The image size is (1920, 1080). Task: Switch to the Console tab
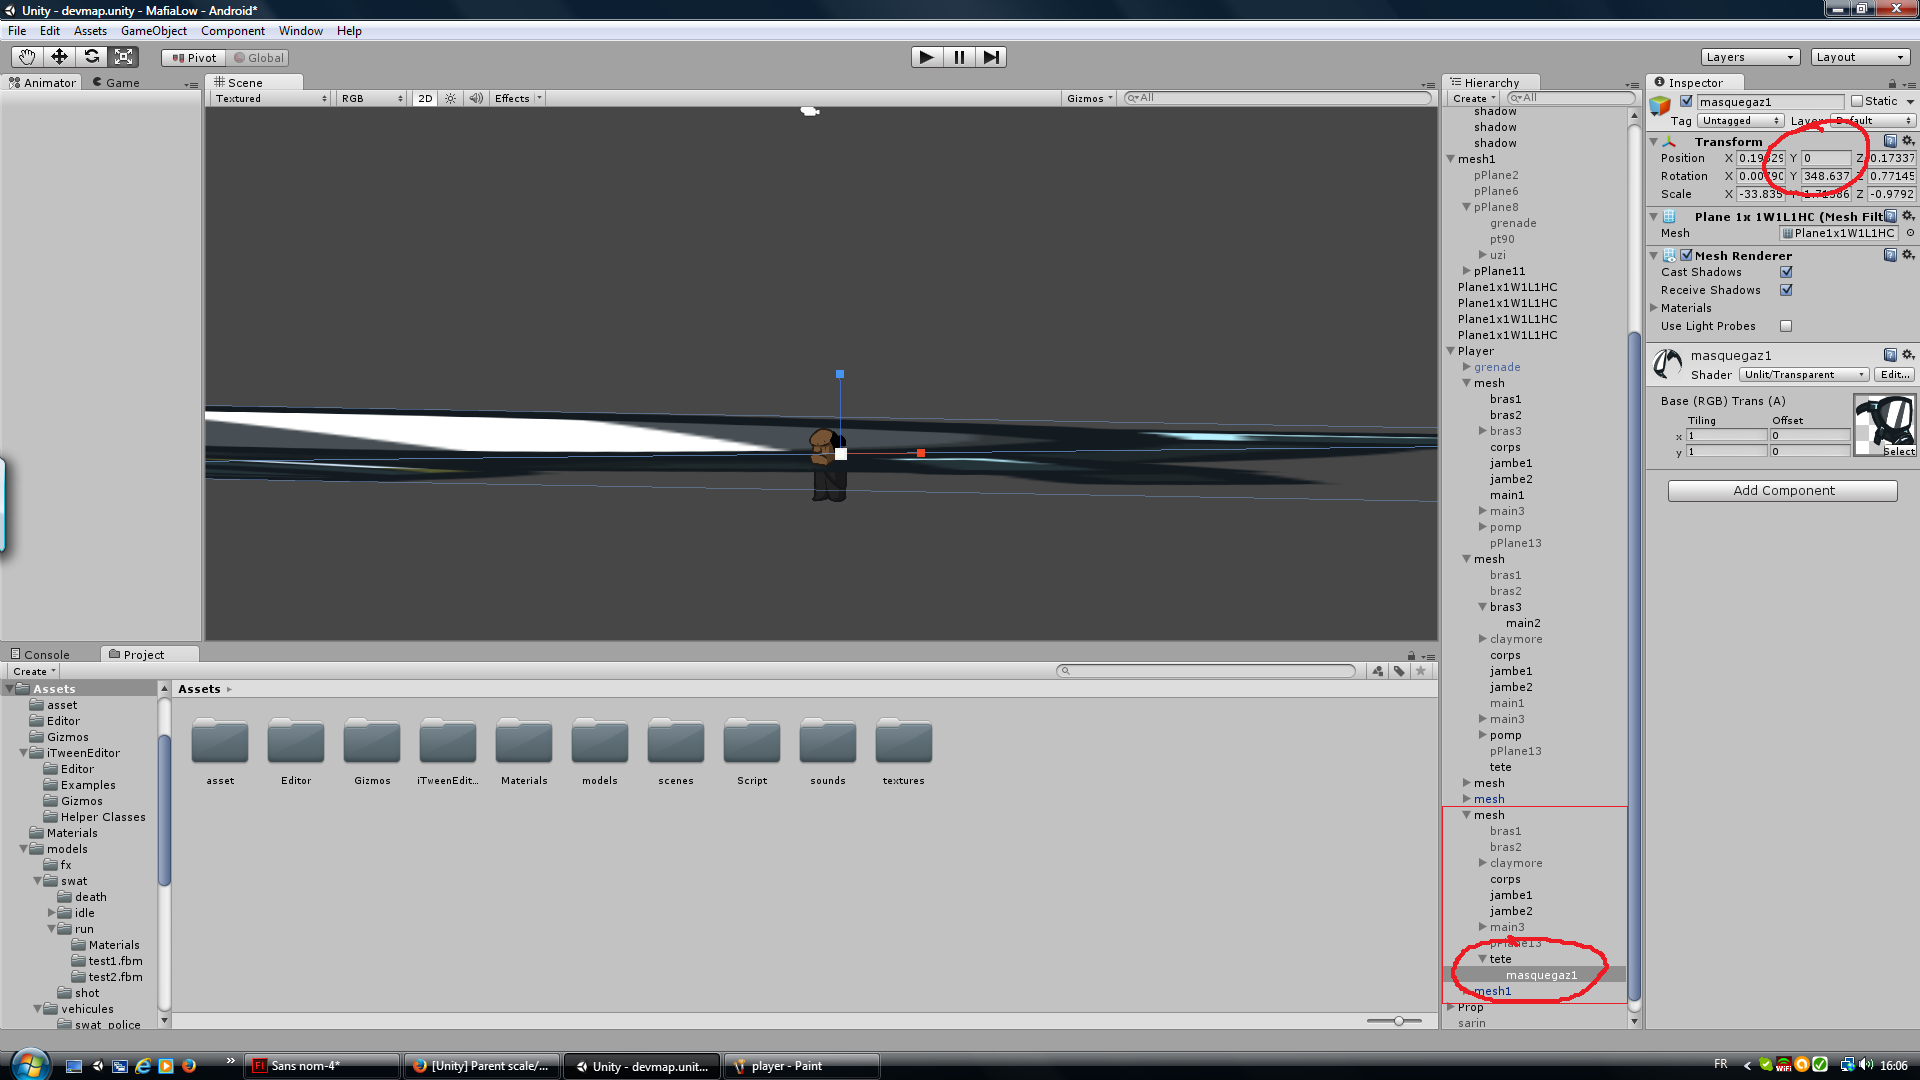pos(40,655)
